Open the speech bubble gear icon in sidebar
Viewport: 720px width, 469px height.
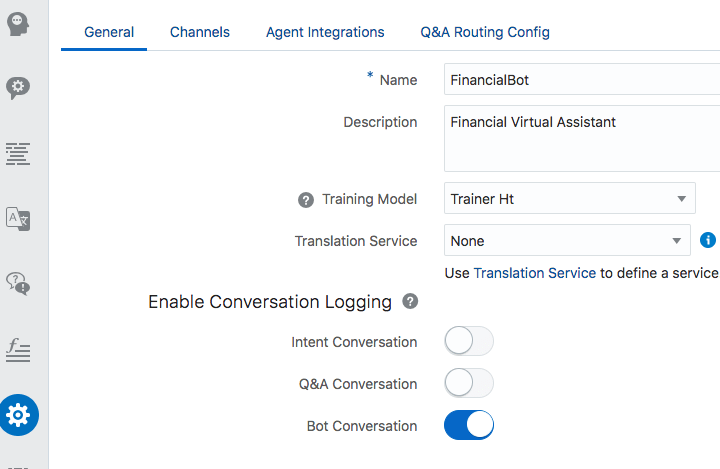click(x=18, y=88)
